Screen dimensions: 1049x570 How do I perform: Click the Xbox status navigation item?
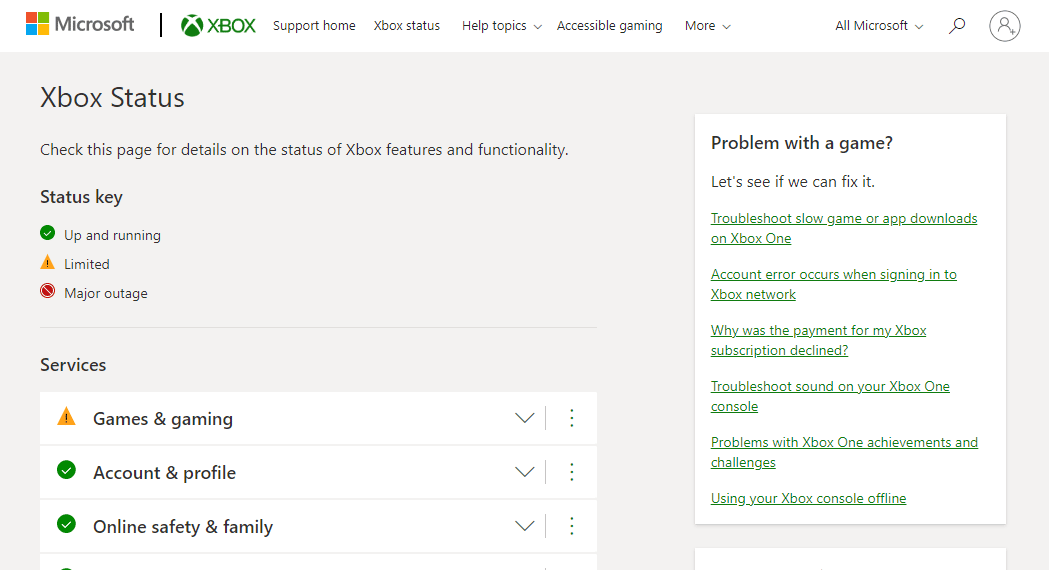tap(406, 26)
